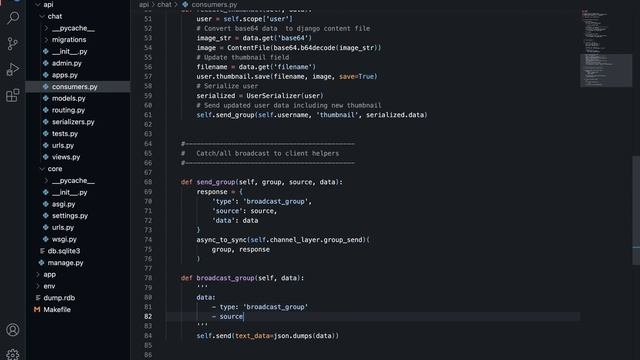Open urls.py under core folder
The height and width of the screenshot is (360, 640).
click(x=63, y=228)
